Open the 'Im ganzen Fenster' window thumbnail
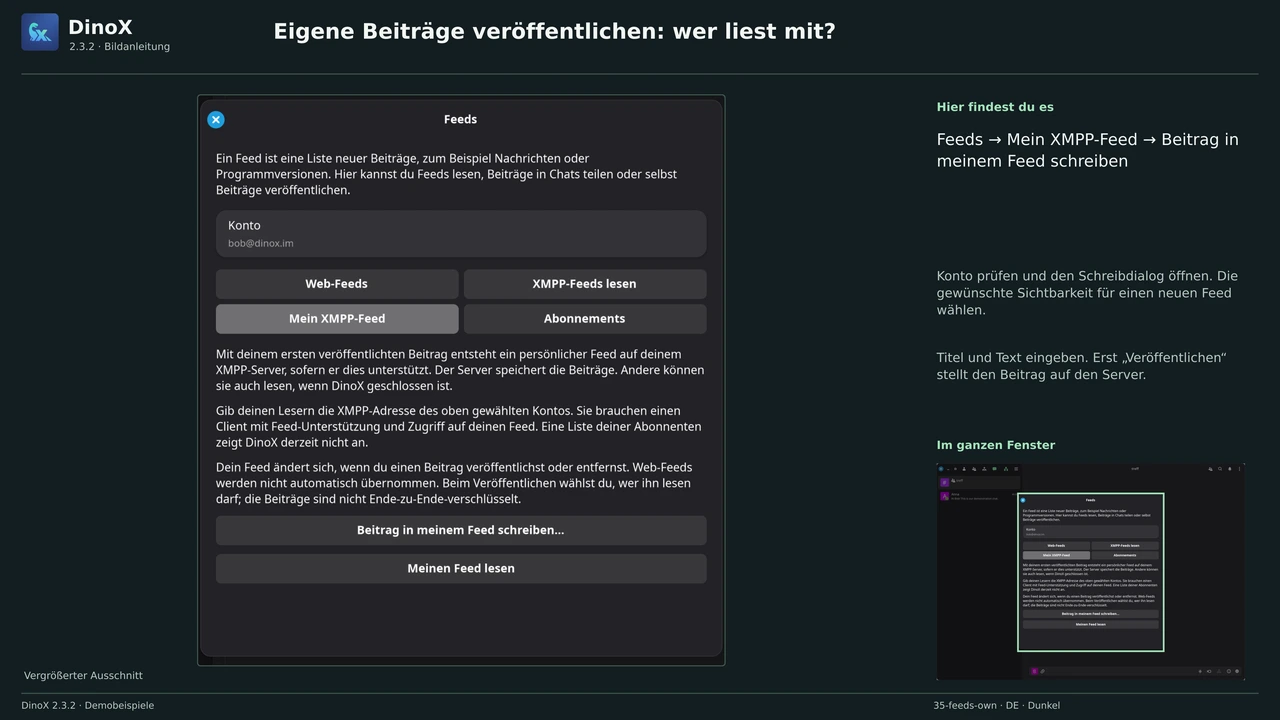Screen dimensions: 1280x720 point(1091,572)
